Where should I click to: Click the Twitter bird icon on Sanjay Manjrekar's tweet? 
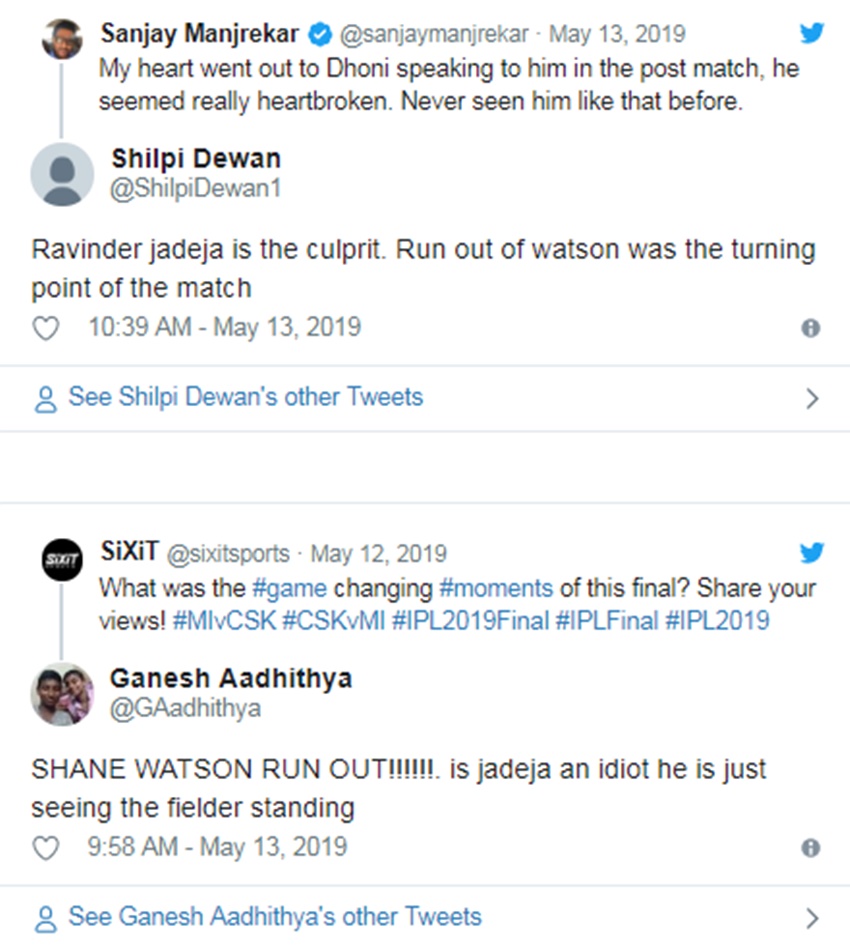point(812,34)
